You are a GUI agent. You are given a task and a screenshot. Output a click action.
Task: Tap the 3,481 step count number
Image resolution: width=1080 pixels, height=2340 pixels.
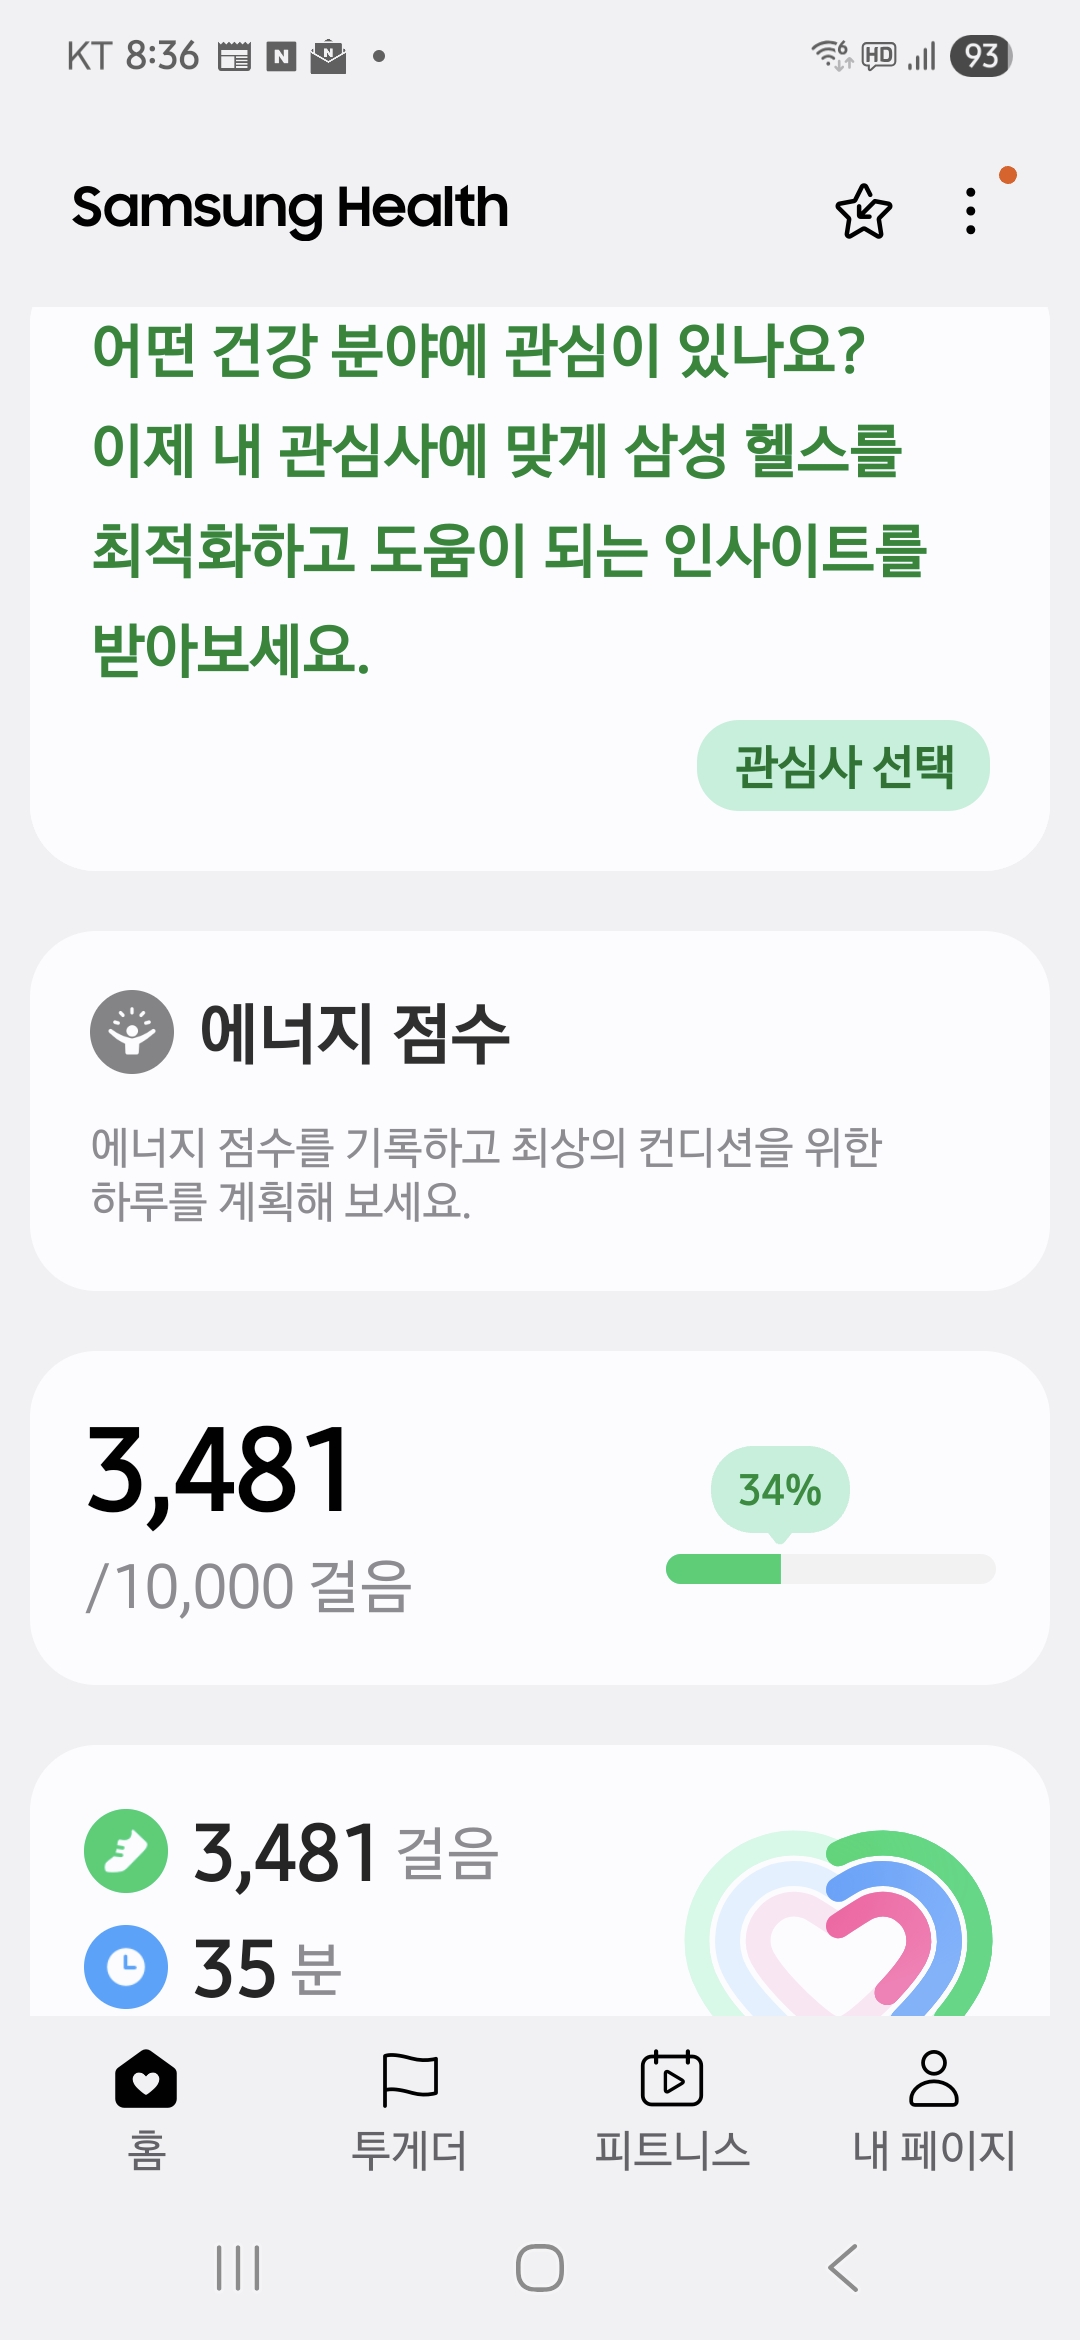(220, 1472)
